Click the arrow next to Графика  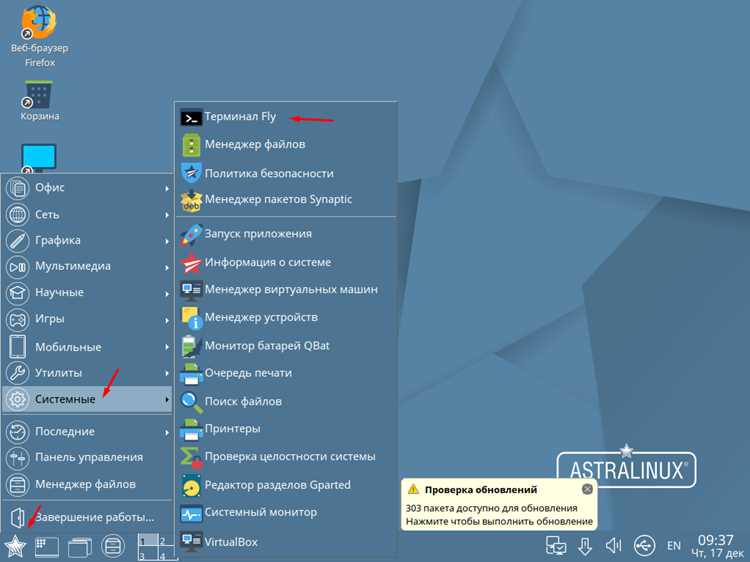166,241
